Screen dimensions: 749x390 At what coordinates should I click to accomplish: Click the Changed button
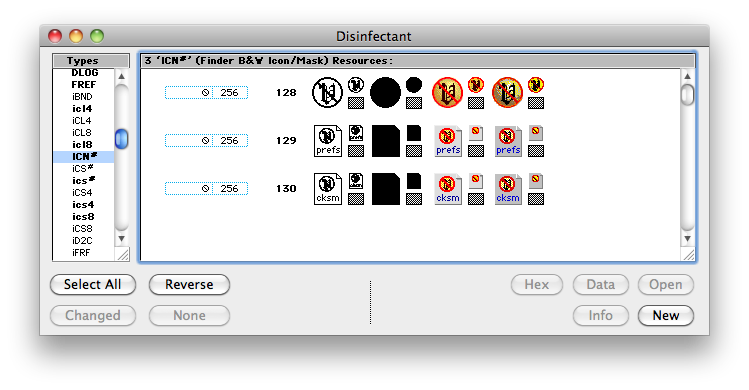[x=93, y=315]
